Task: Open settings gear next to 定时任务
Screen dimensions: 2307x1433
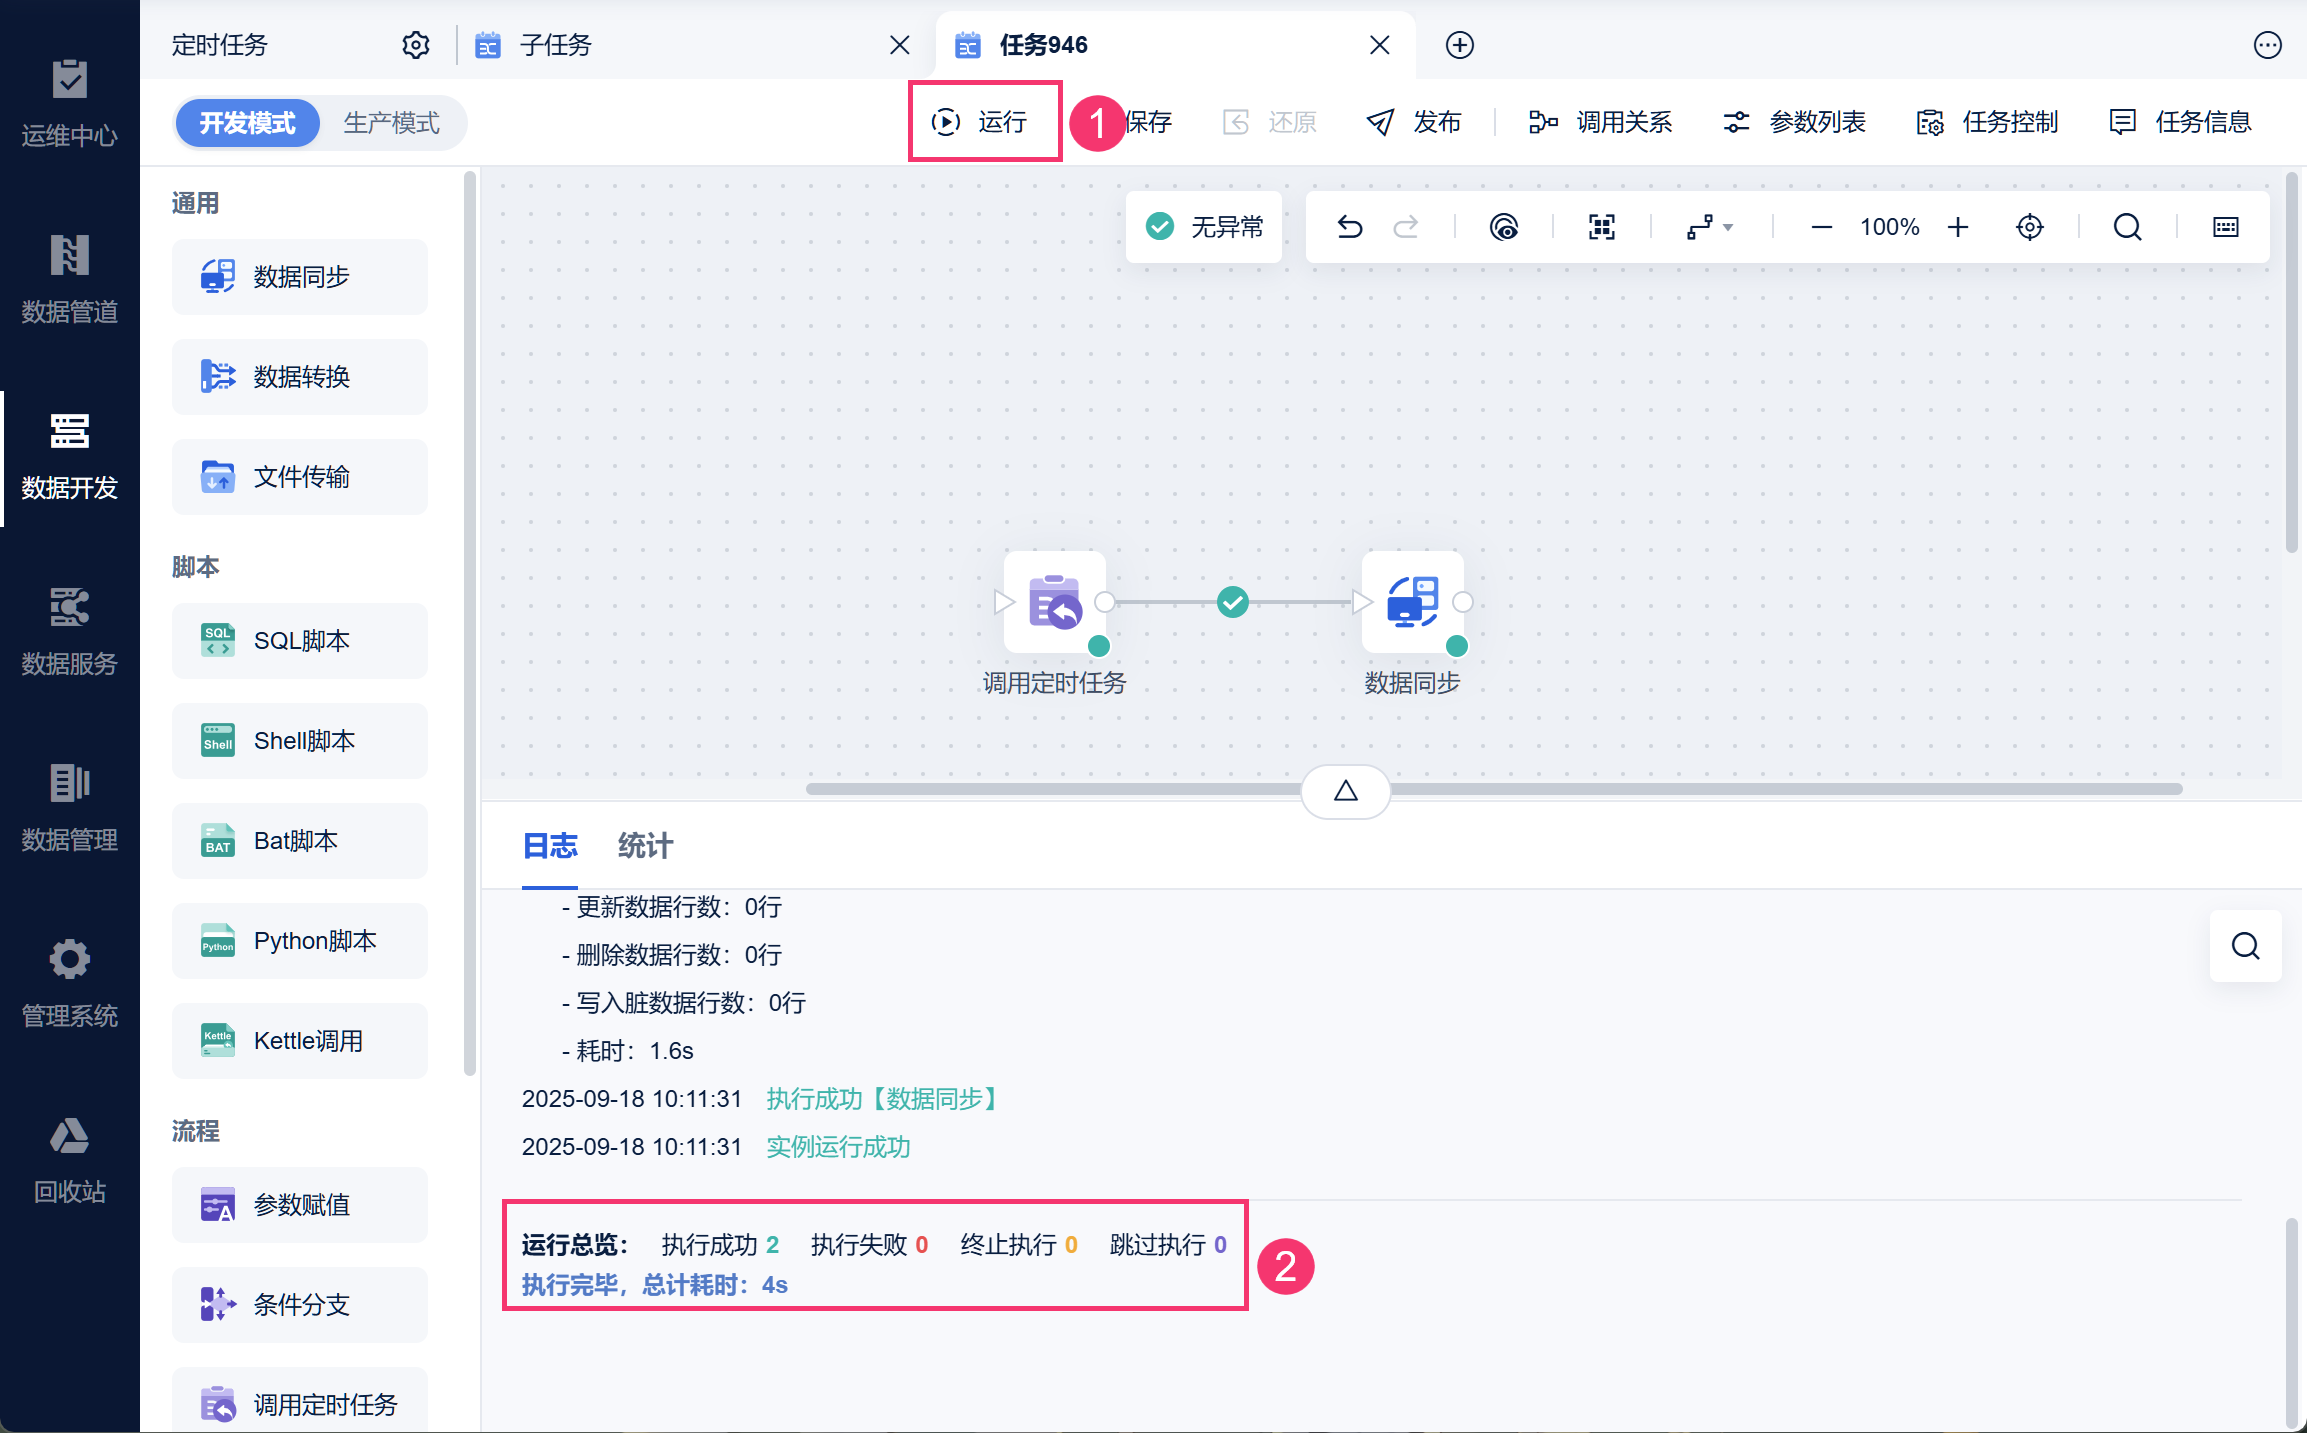Action: coord(415,45)
